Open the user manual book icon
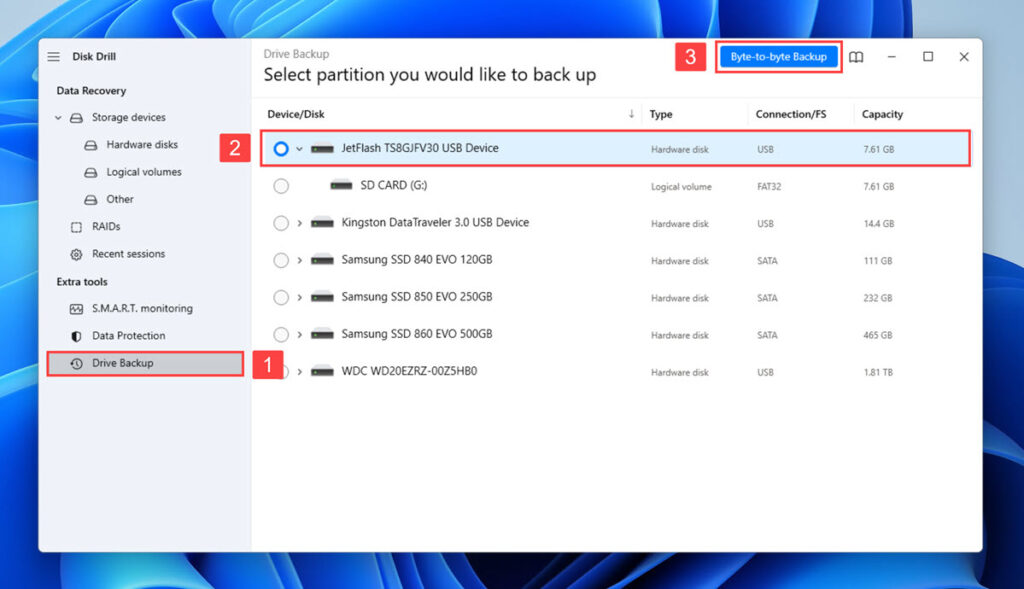 coord(855,57)
